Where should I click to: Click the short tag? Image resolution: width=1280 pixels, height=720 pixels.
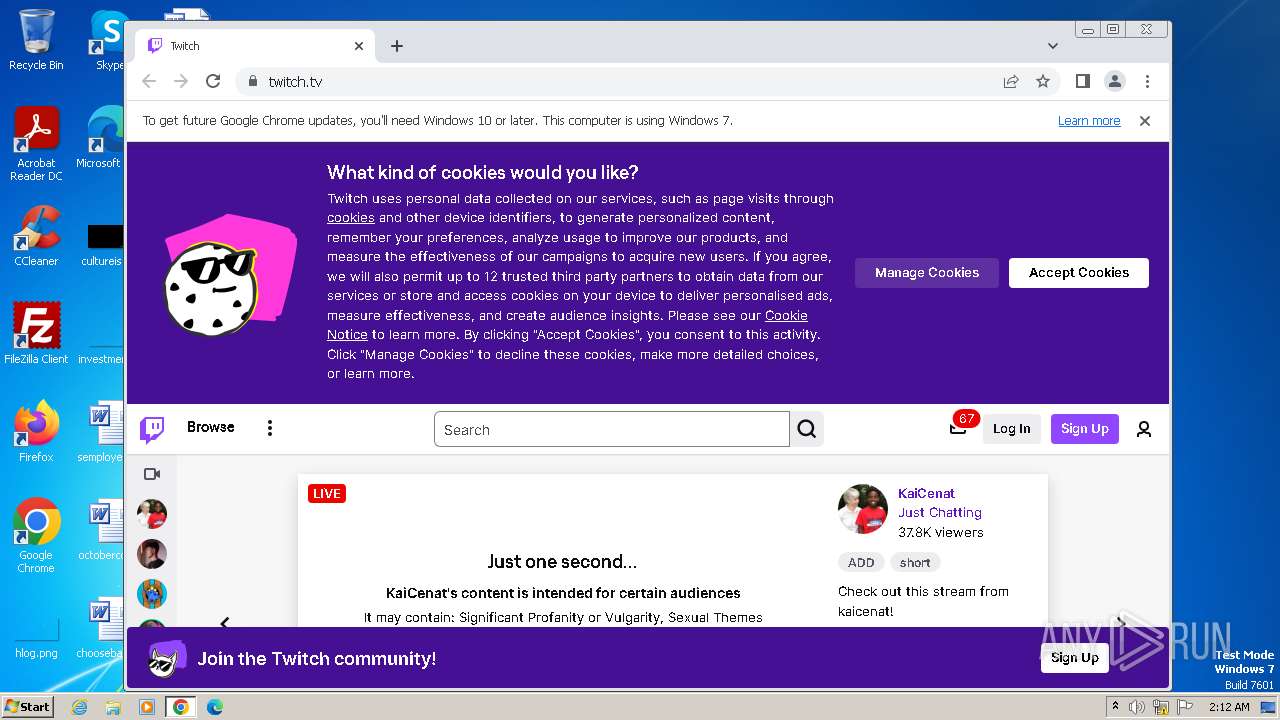[915, 562]
